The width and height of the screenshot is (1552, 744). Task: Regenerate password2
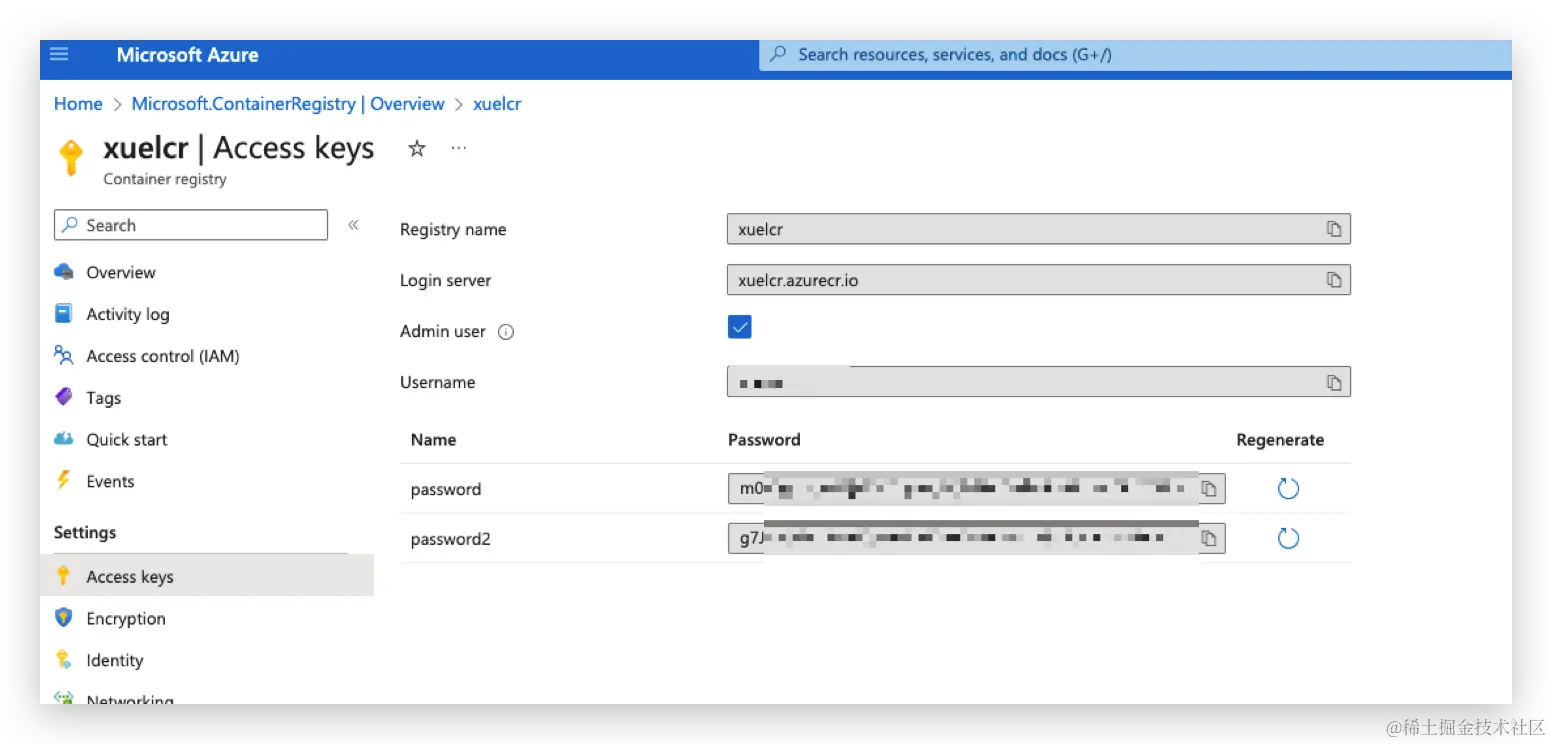(x=1288, y=539)
